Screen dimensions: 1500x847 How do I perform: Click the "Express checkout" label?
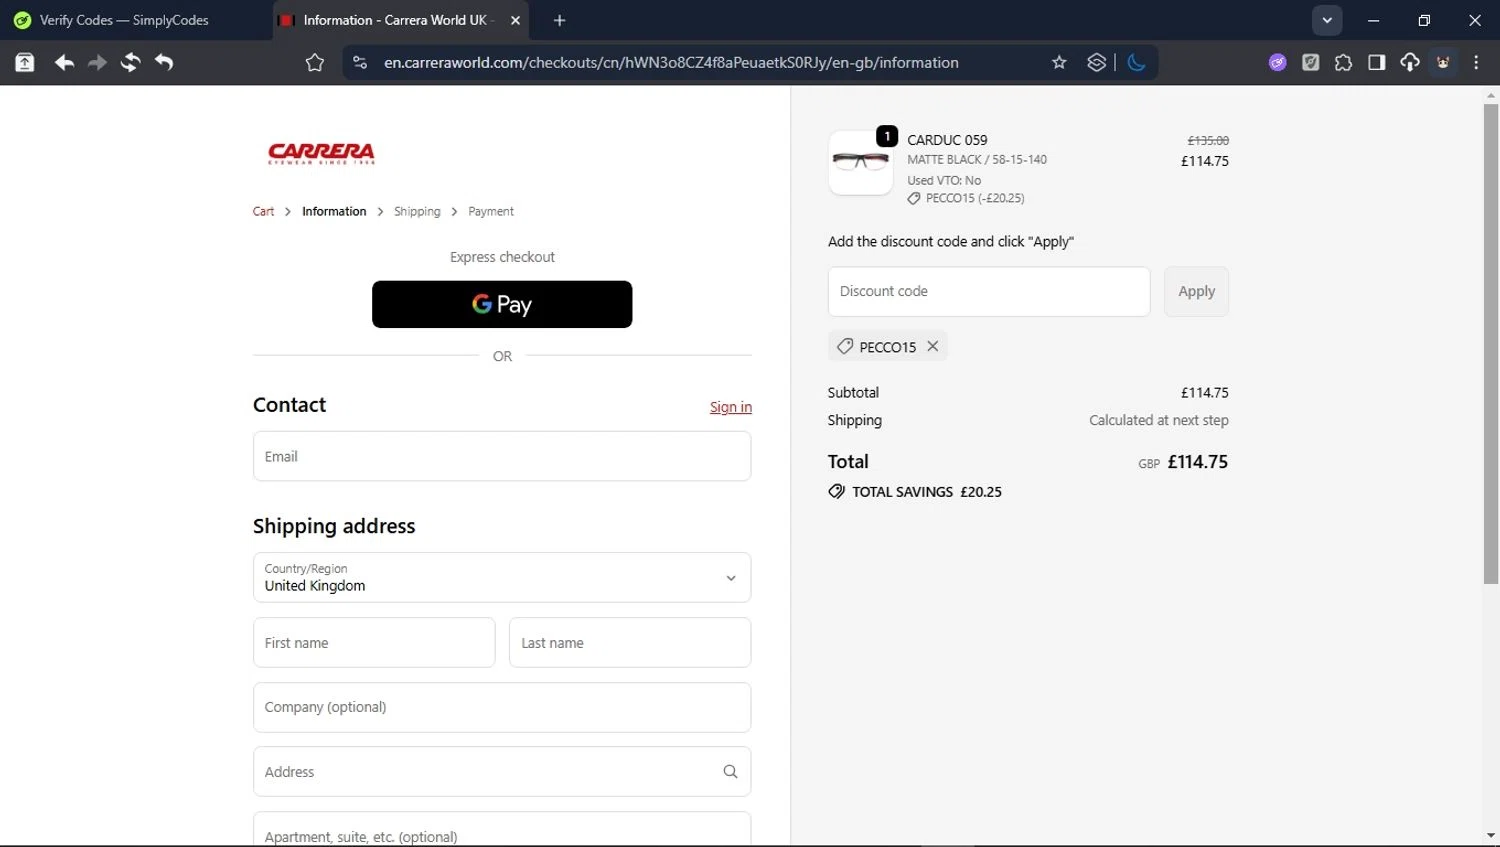click(x=502, y=257)
